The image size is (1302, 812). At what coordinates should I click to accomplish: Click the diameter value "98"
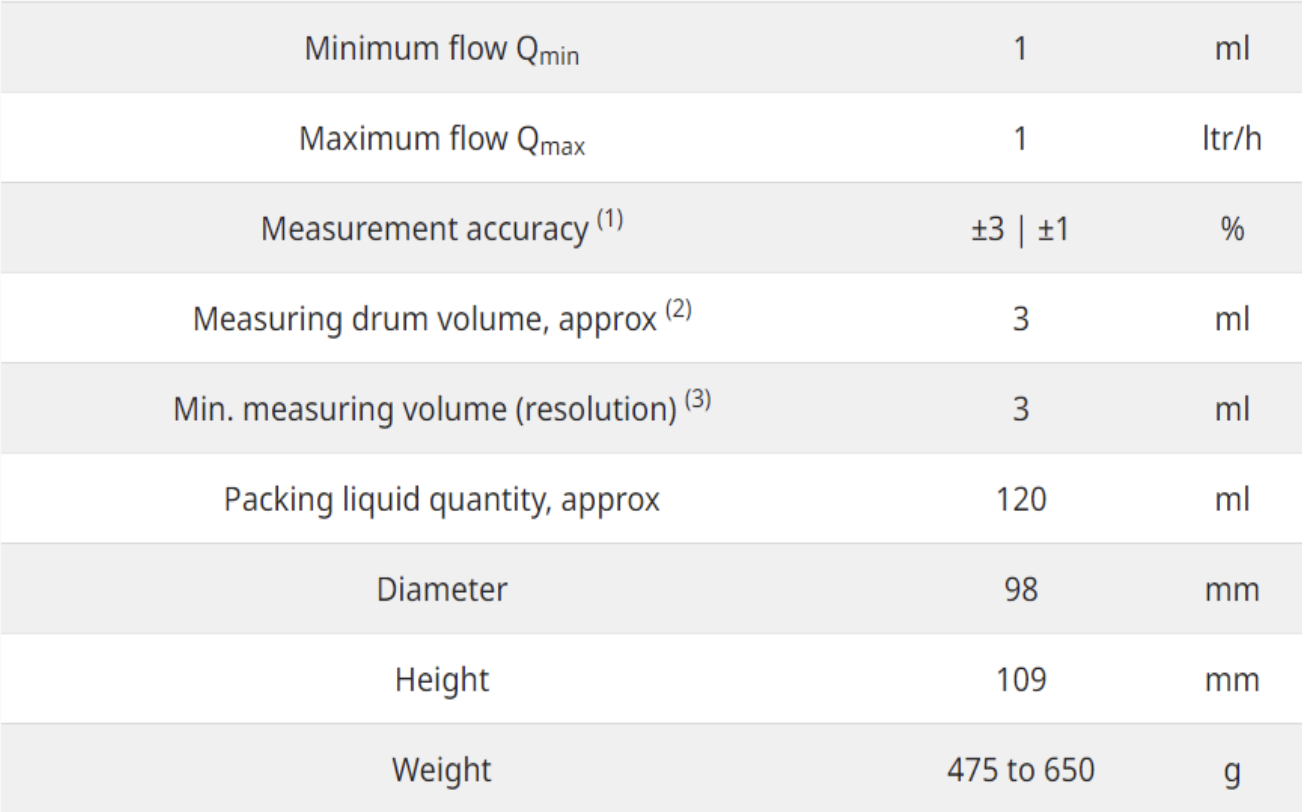click(1020, 590)
